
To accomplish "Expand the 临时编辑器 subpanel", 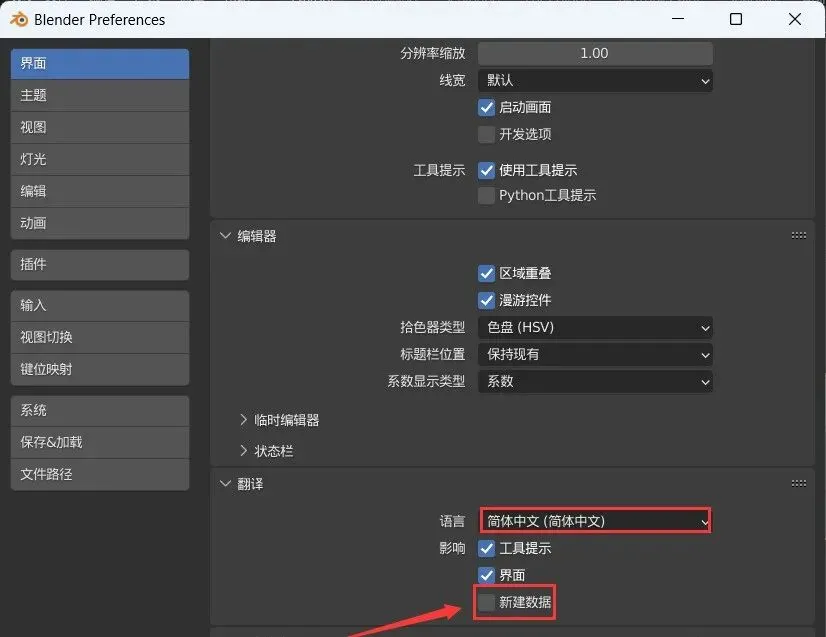I will coord(243,420).
